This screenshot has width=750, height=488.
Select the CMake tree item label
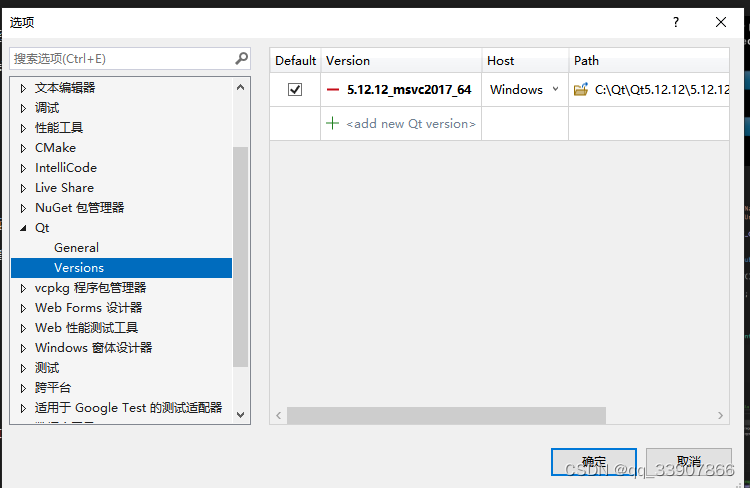point(55,148)
